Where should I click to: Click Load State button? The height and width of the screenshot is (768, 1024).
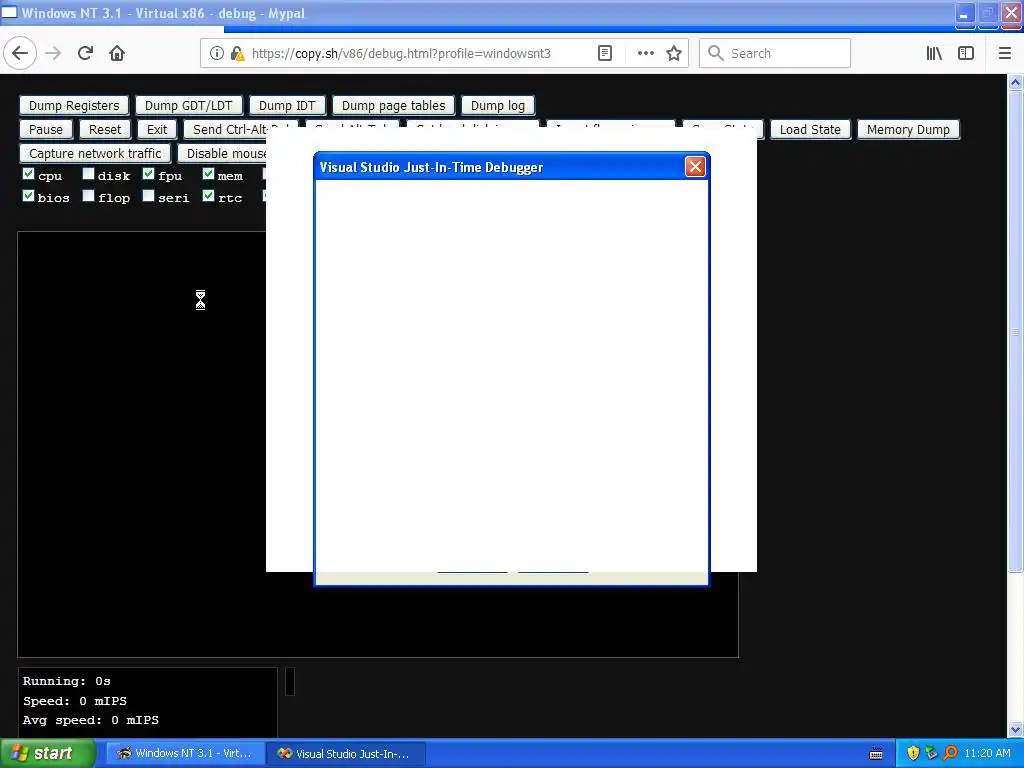click(x=810, y=130)
